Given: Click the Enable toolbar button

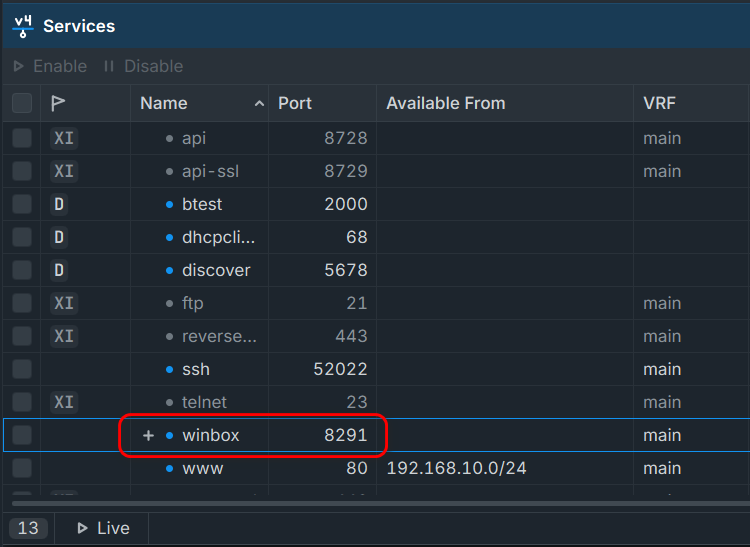Looking at the screenshot, I should (x=50, y=66).
